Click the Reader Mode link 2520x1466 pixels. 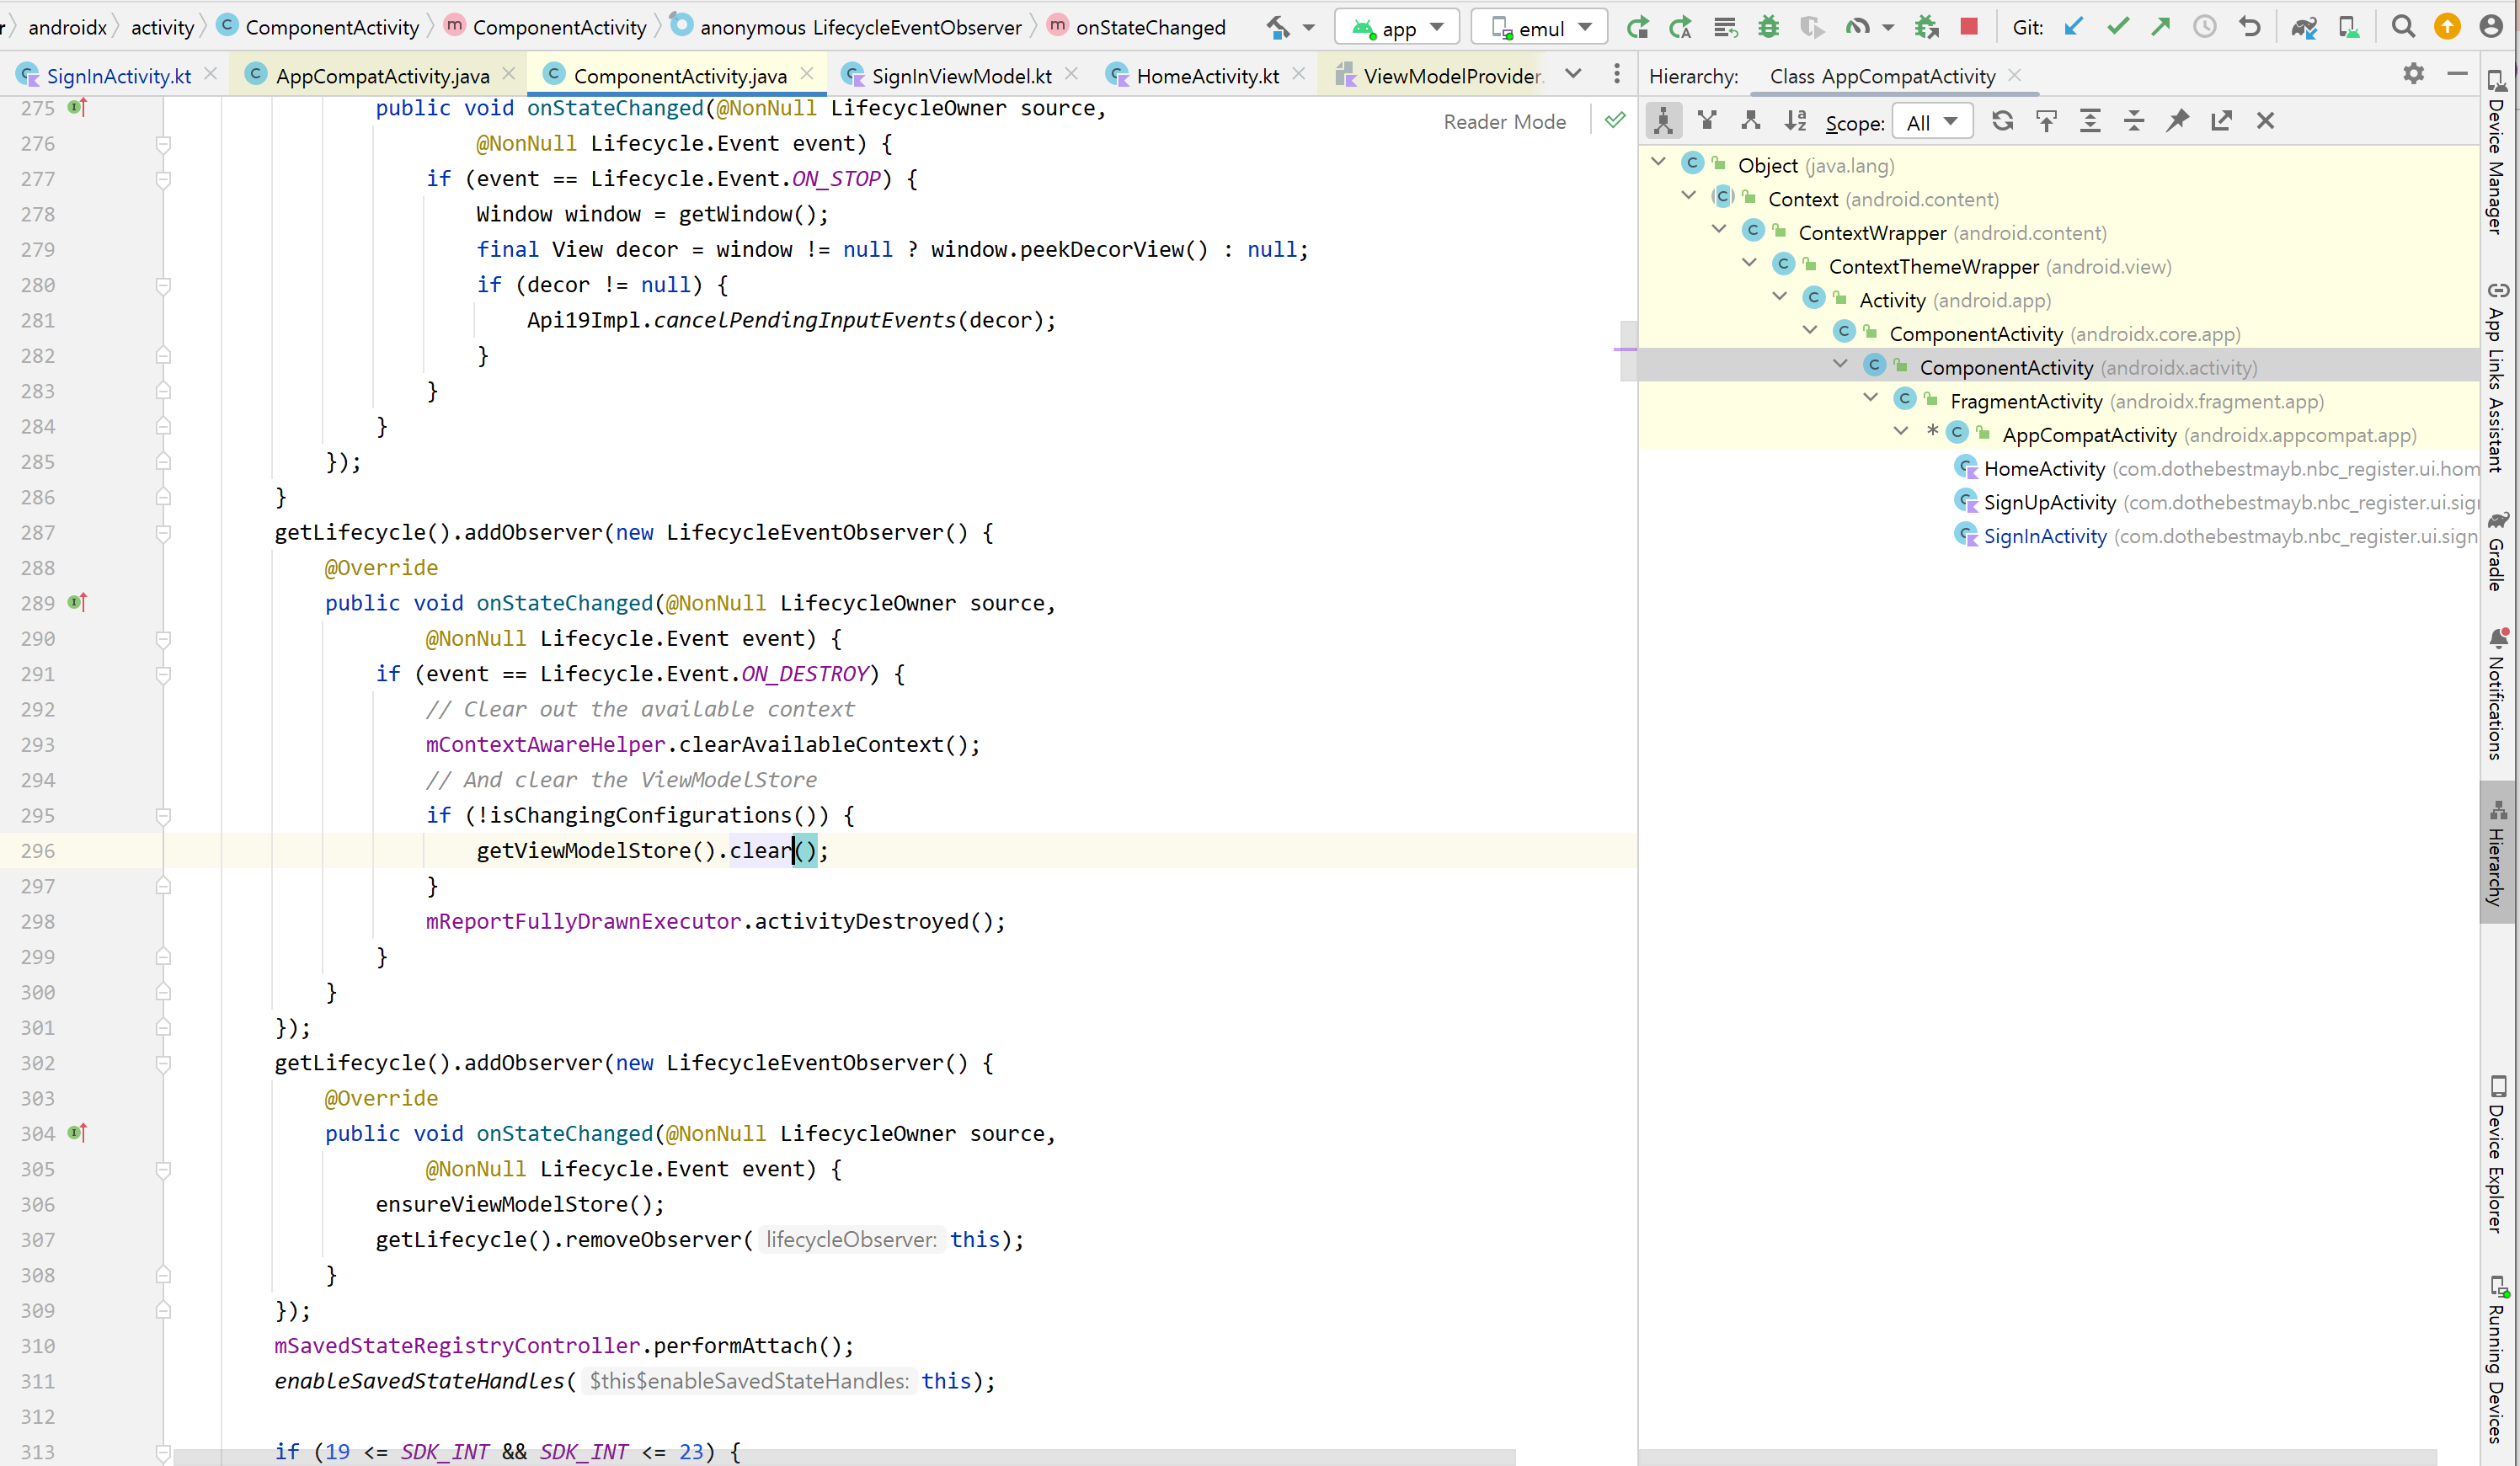pos(1504,122)
